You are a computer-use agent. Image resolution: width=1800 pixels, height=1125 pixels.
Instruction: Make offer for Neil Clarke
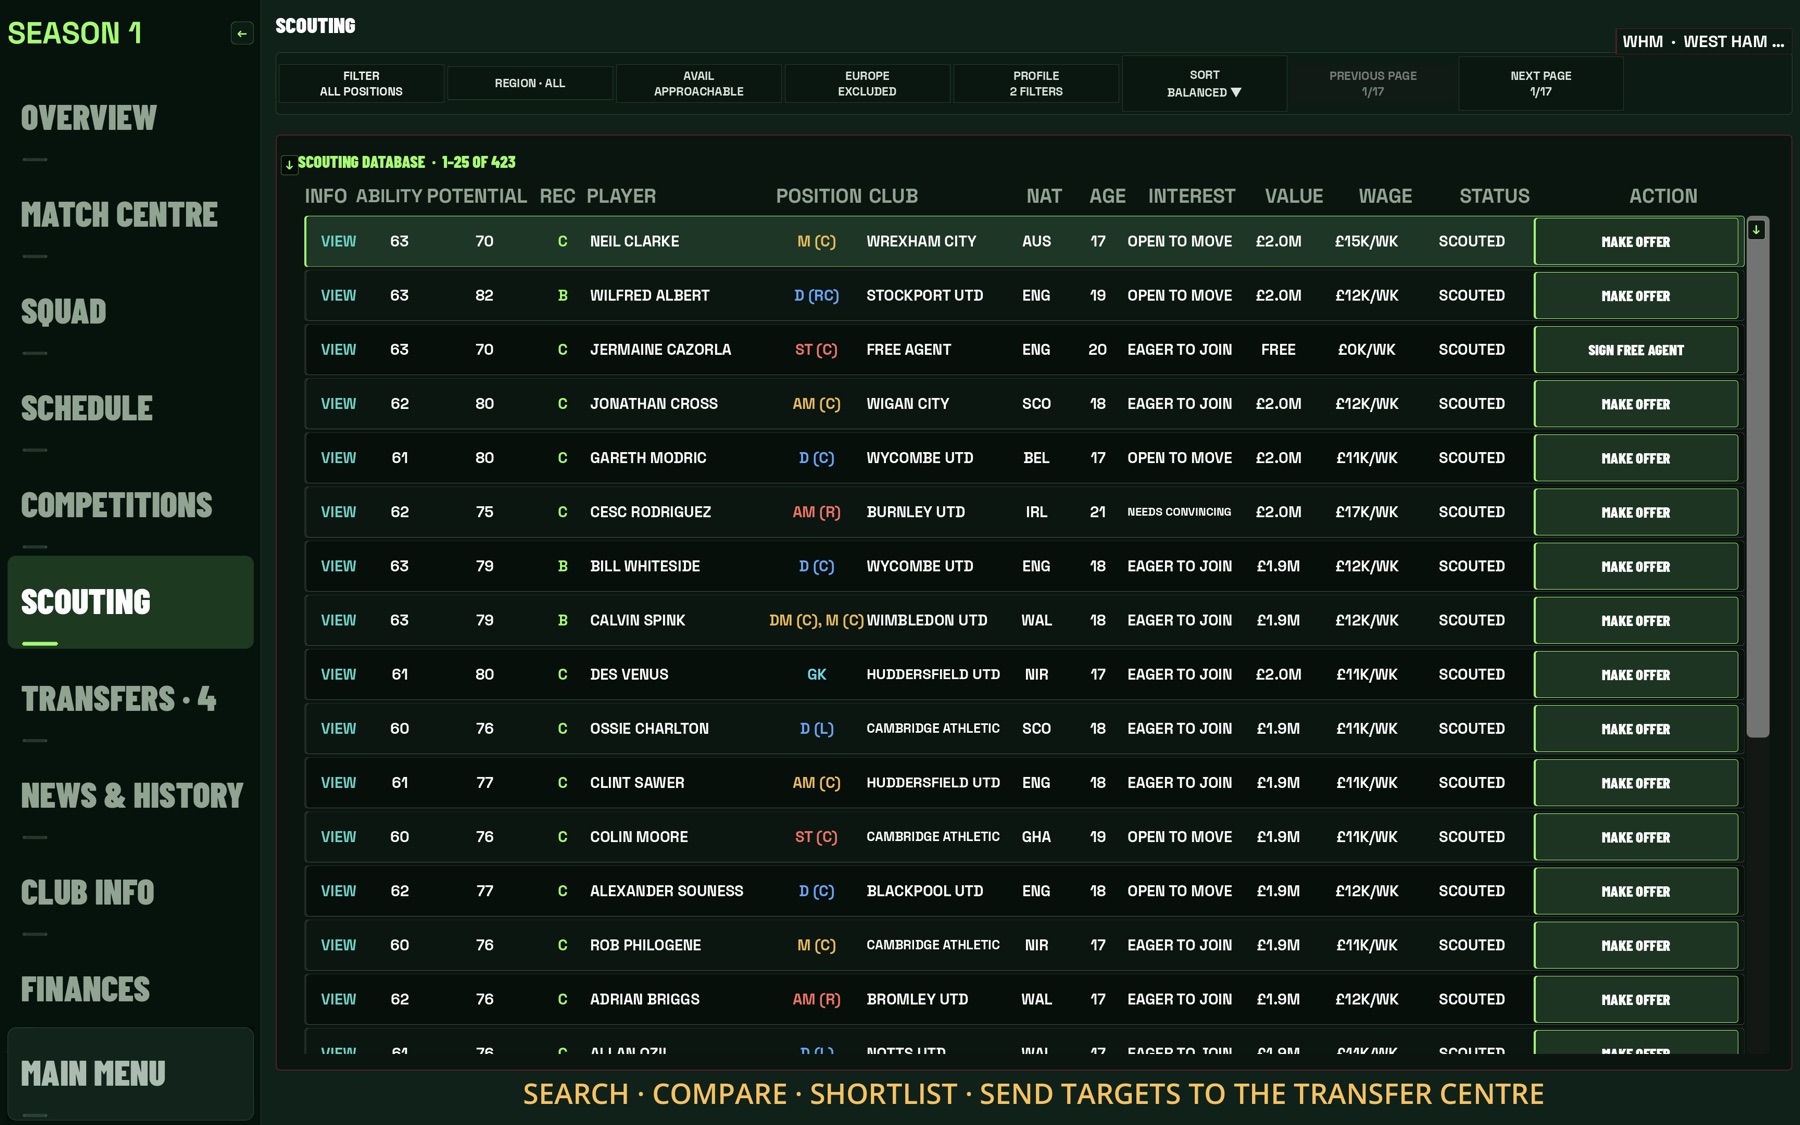point(1636,242)
